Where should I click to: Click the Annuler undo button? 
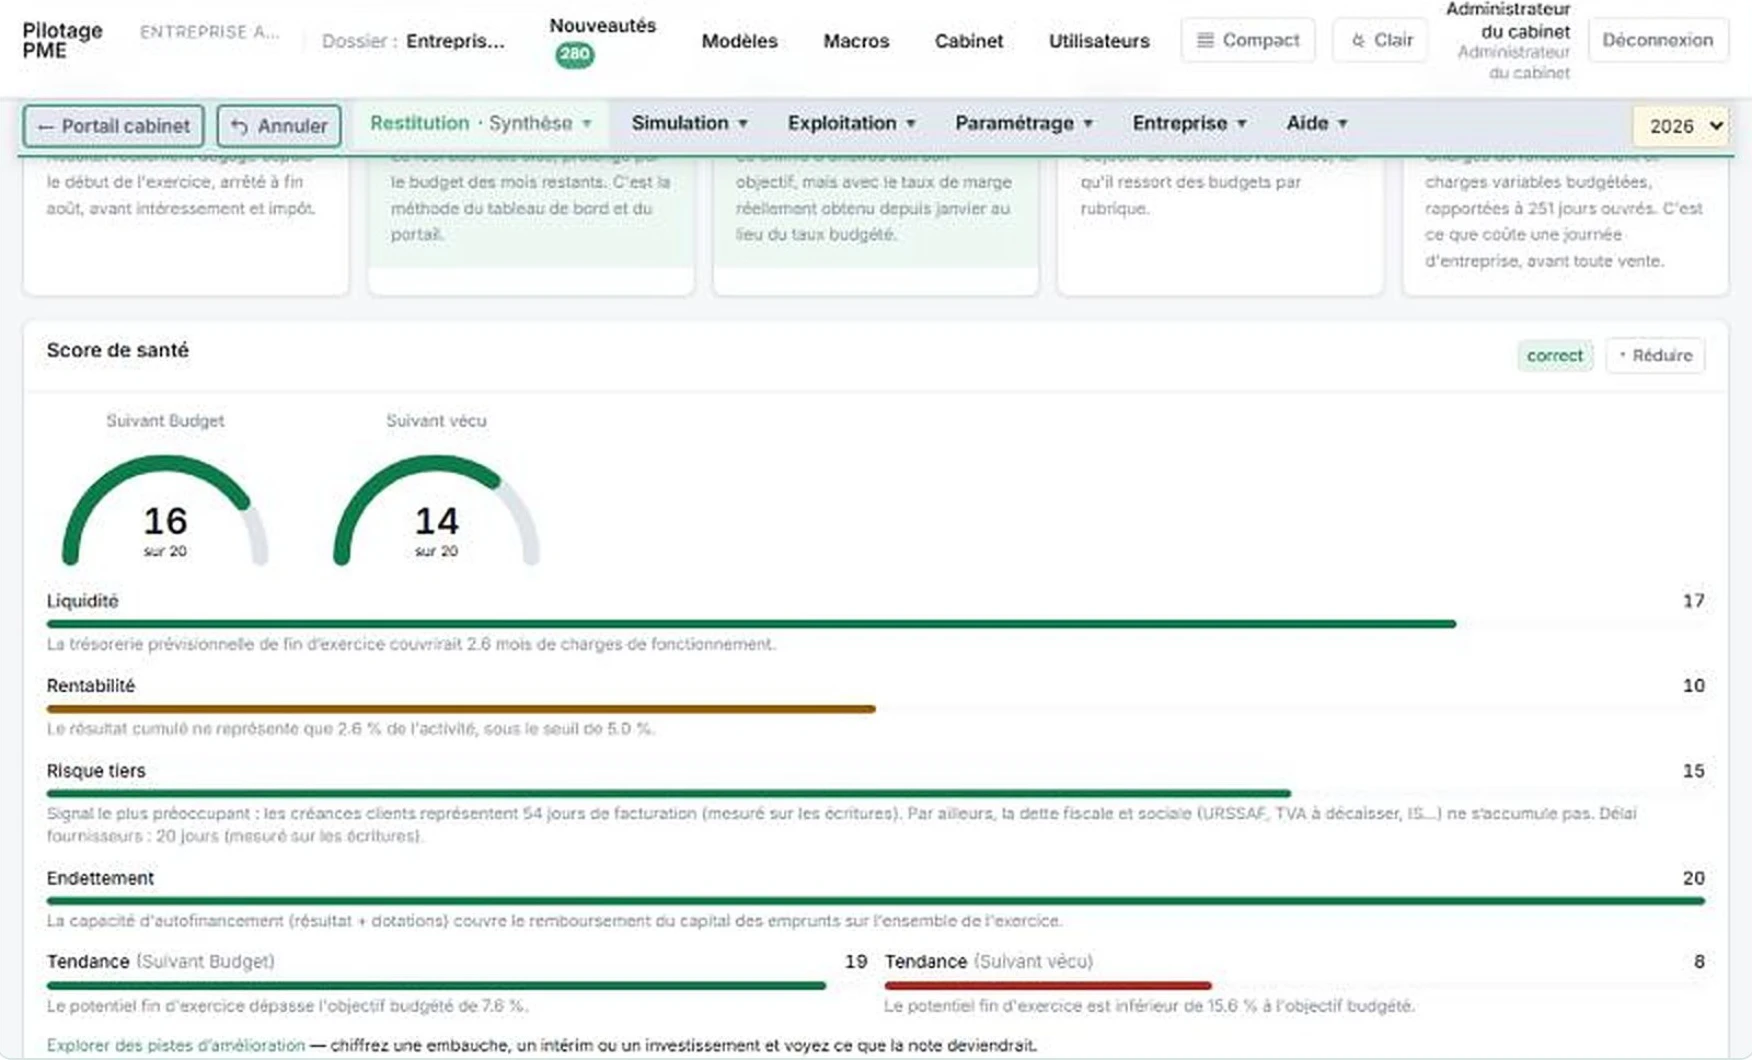point(279,126)
